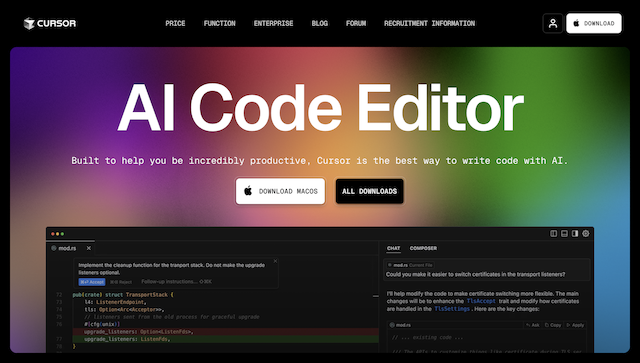Click the Apple icon in the header Download button
The width and height of the screenshot is (640, 363).
576,23
